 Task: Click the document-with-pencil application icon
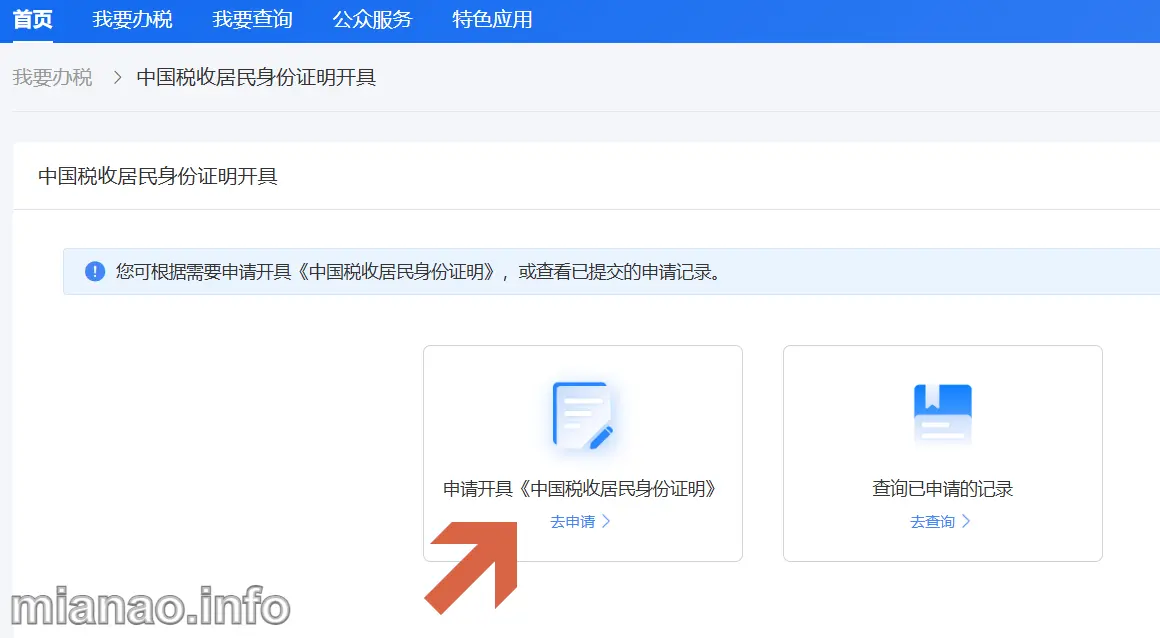point(582,415)
